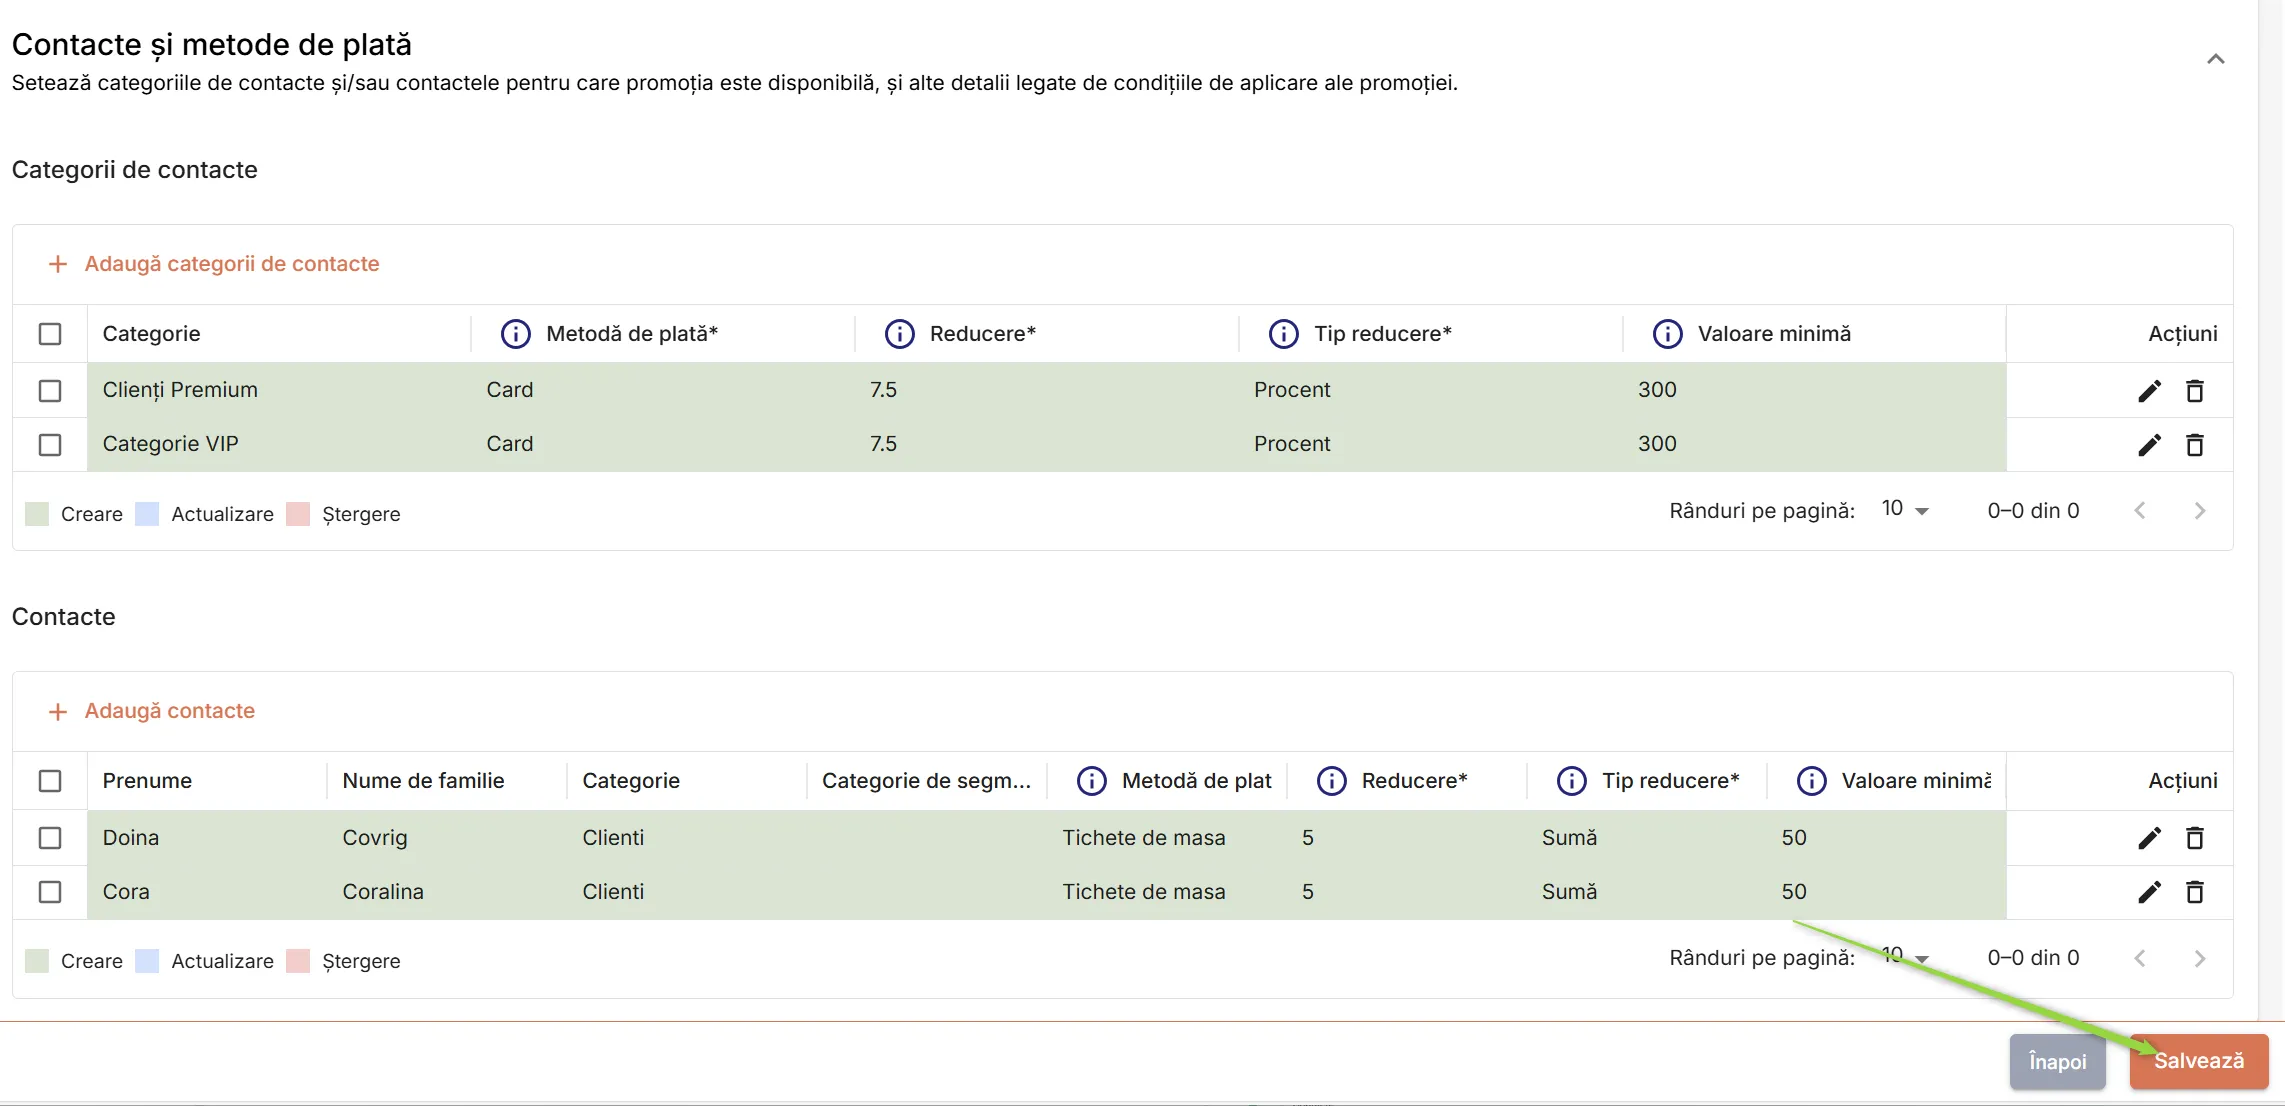Click info icon beside Valoare minimă in categories table

point(1668,334)
